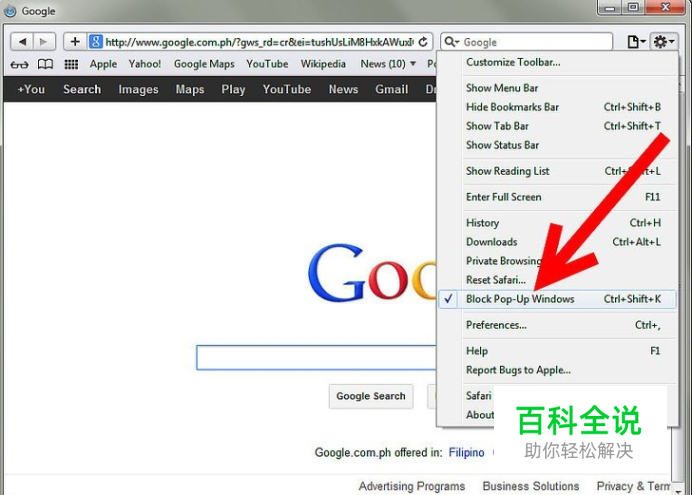Screen dimensions: 692x495
Task: Click the Google page search box
Action: [x=316, y=357]
